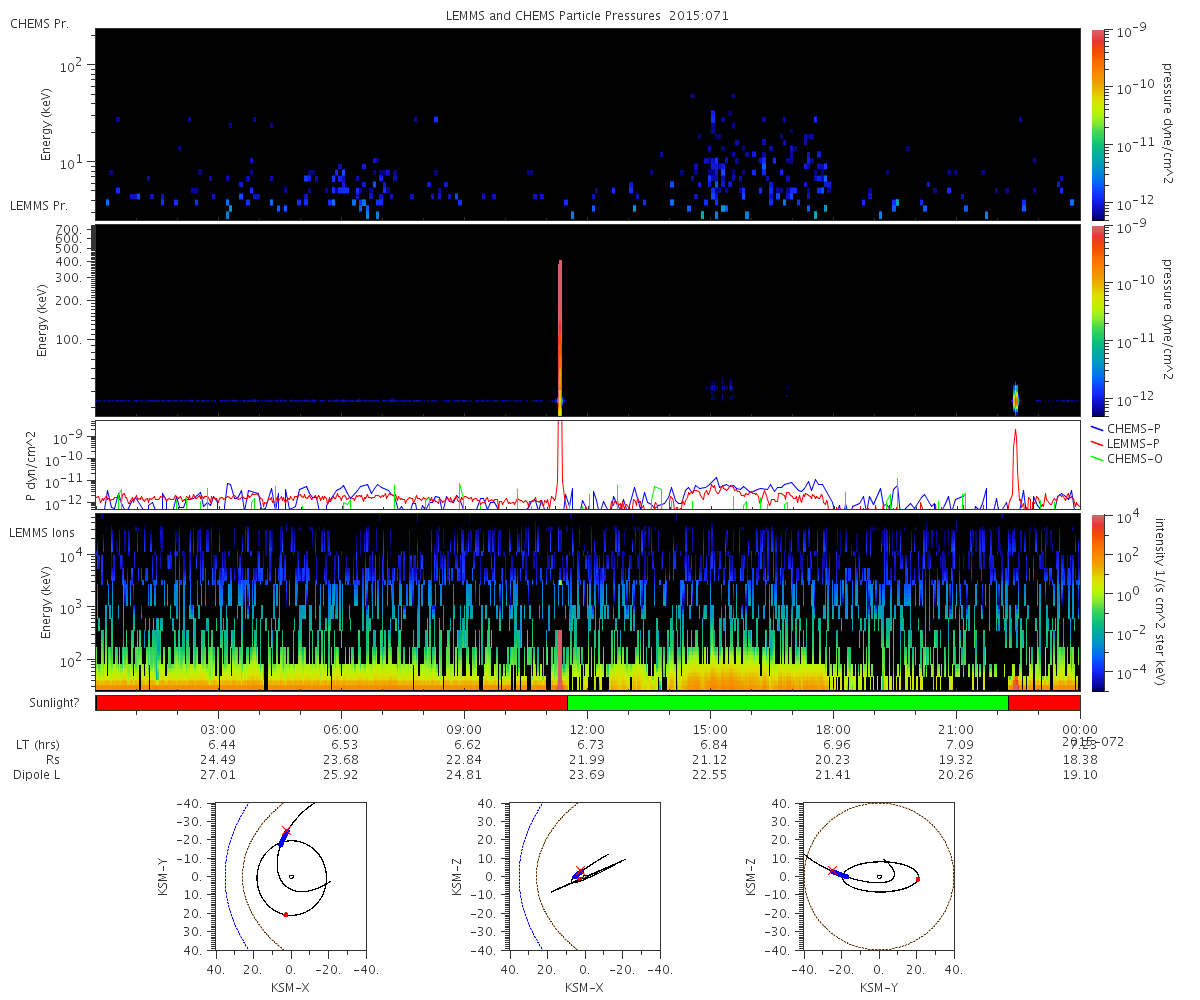The image size is (1200, 1000).
Task: Open the KSM-X versus KSM-Z orbit plot
Action: [584, 875]
